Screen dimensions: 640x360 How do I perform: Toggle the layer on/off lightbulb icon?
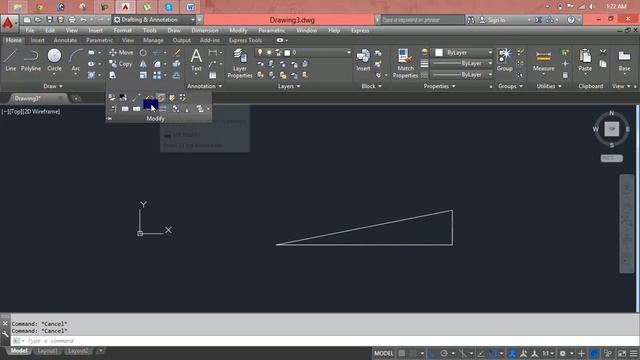pyautogui.click(x=260, y=53)
